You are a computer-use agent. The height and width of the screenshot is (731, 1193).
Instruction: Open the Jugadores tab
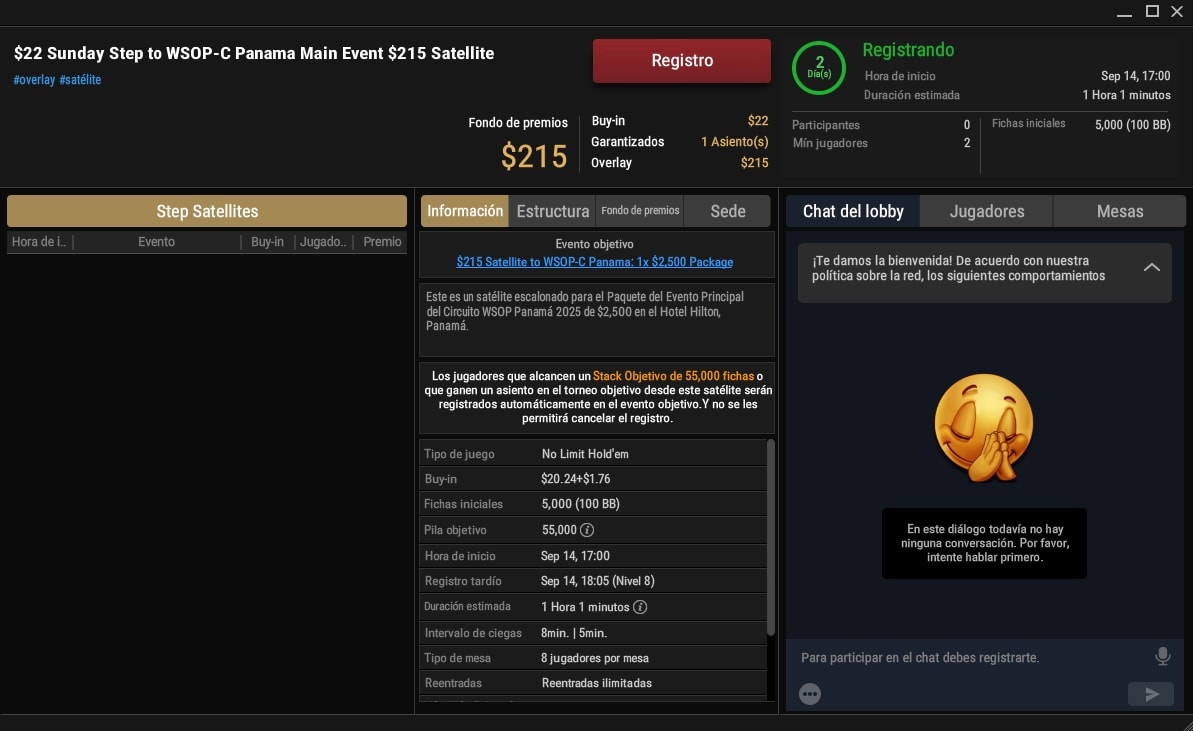(x=987, y=211)
